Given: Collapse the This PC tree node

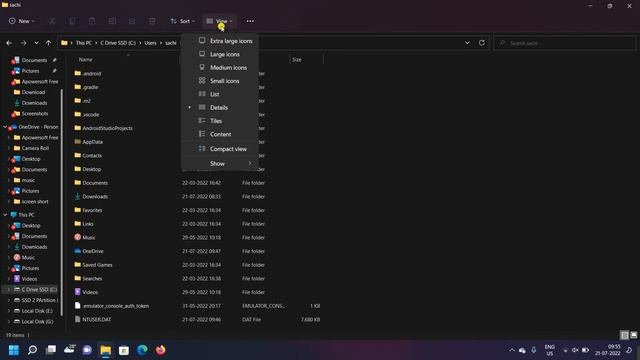Looking at the screenshot, I should point(5,215).
